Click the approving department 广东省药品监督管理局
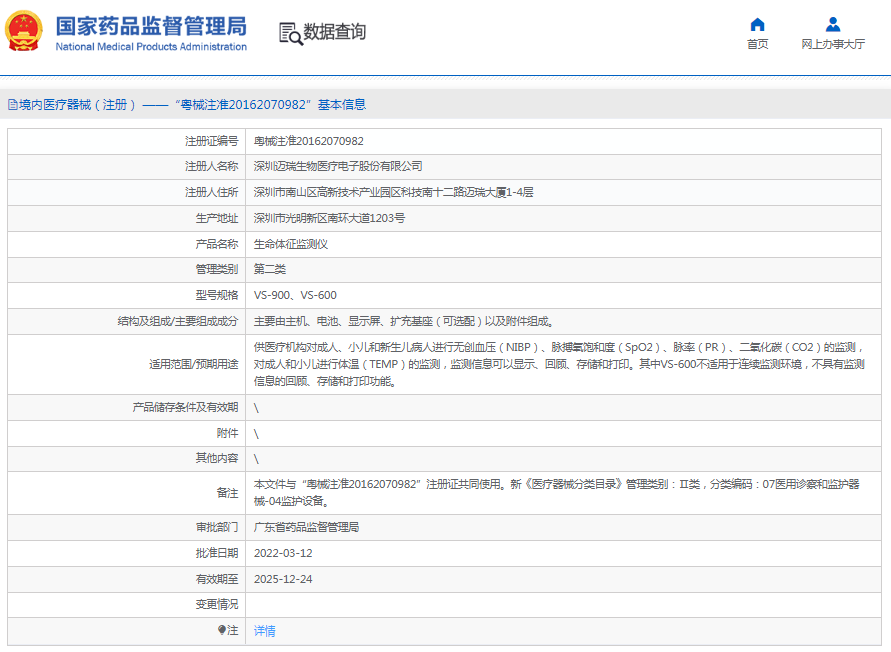 tap(306, 527)
